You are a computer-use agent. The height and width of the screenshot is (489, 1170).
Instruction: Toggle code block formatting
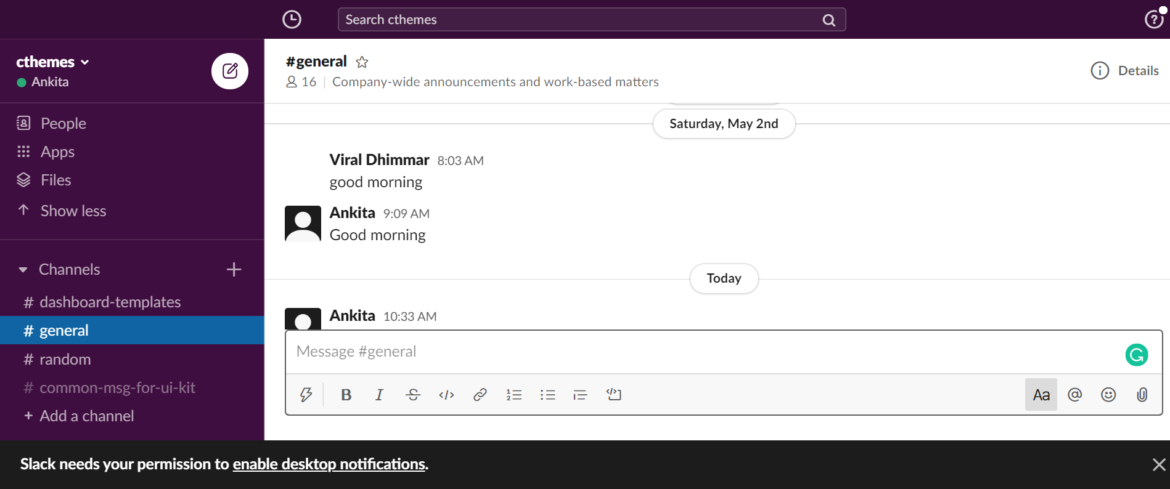click(x=613, y=395)
